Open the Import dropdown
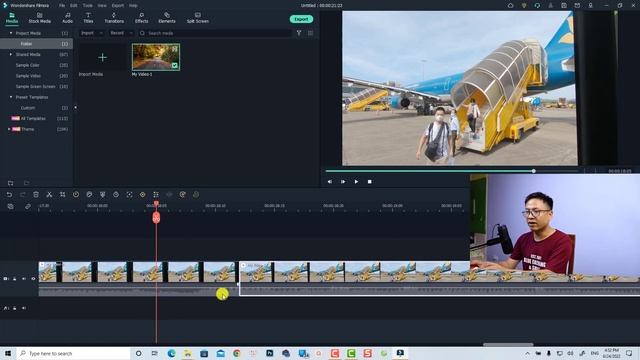 (x=91, y=33)
